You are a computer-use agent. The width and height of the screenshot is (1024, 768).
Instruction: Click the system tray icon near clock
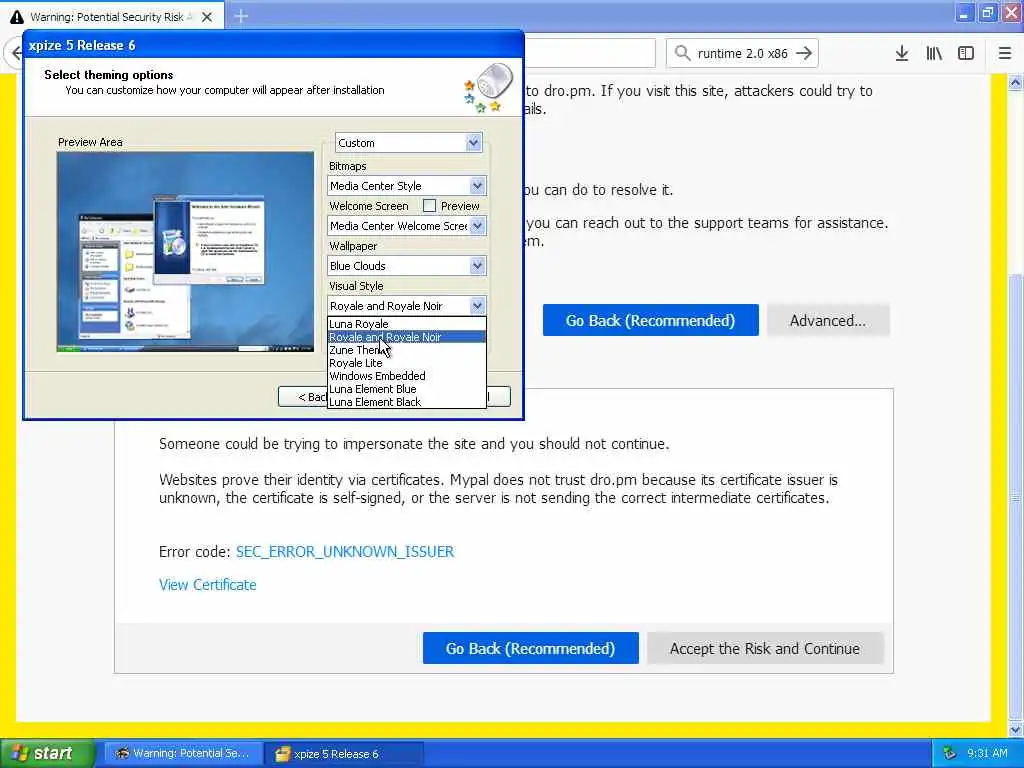tap(950, 753)
